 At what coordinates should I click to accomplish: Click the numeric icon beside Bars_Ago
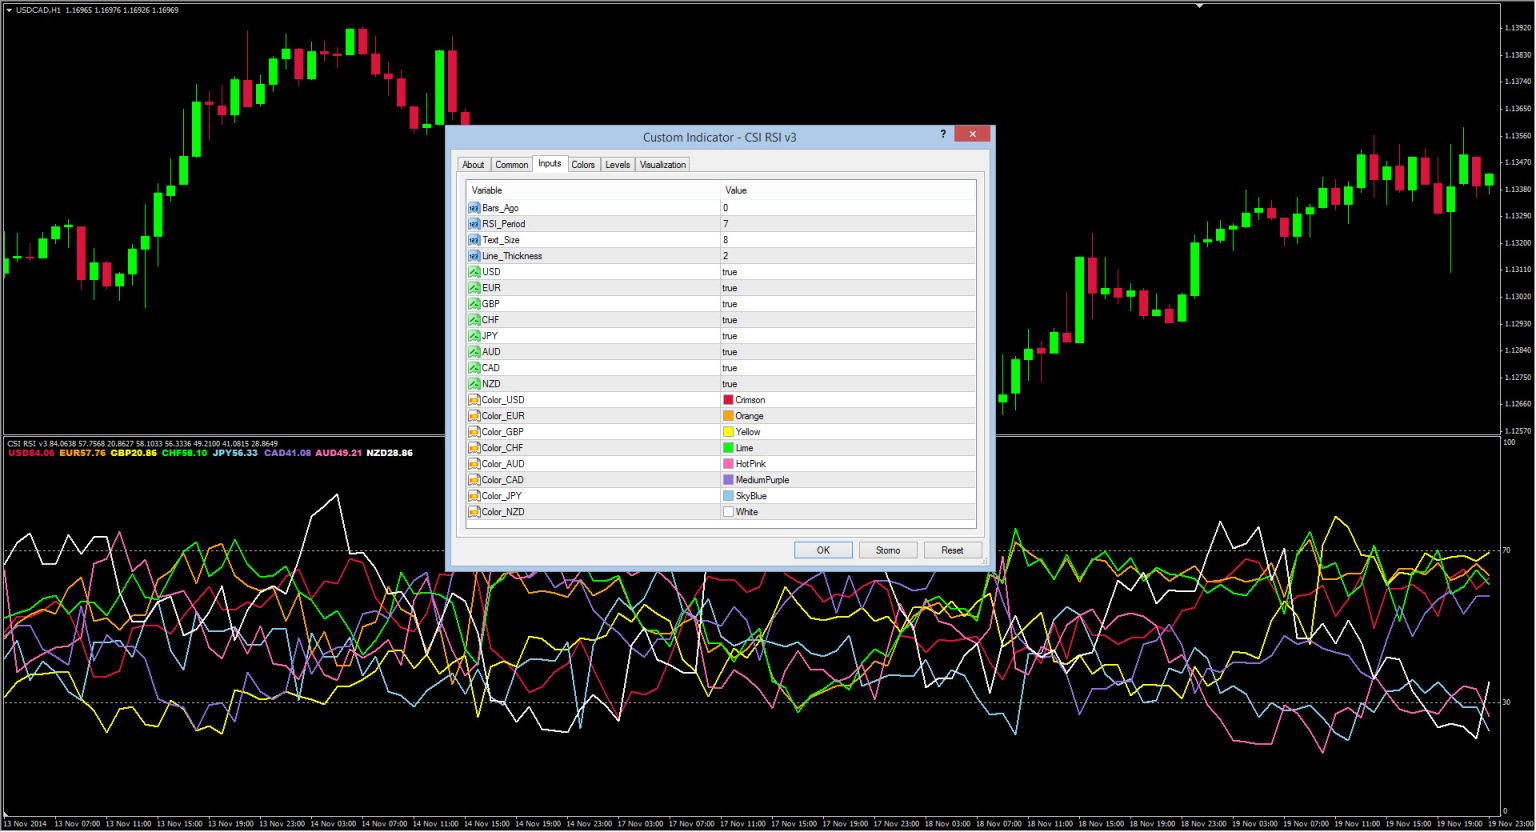pyautogui.click(x=473, y=208)
